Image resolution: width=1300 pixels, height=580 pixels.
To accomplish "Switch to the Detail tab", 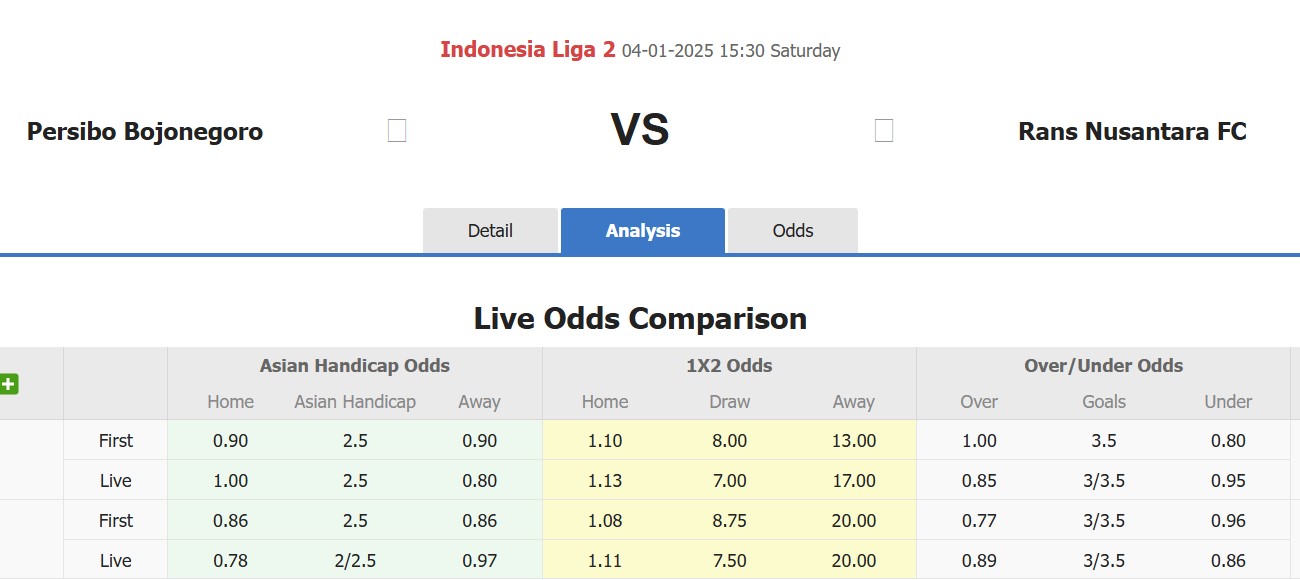I will tap(490, 230).
